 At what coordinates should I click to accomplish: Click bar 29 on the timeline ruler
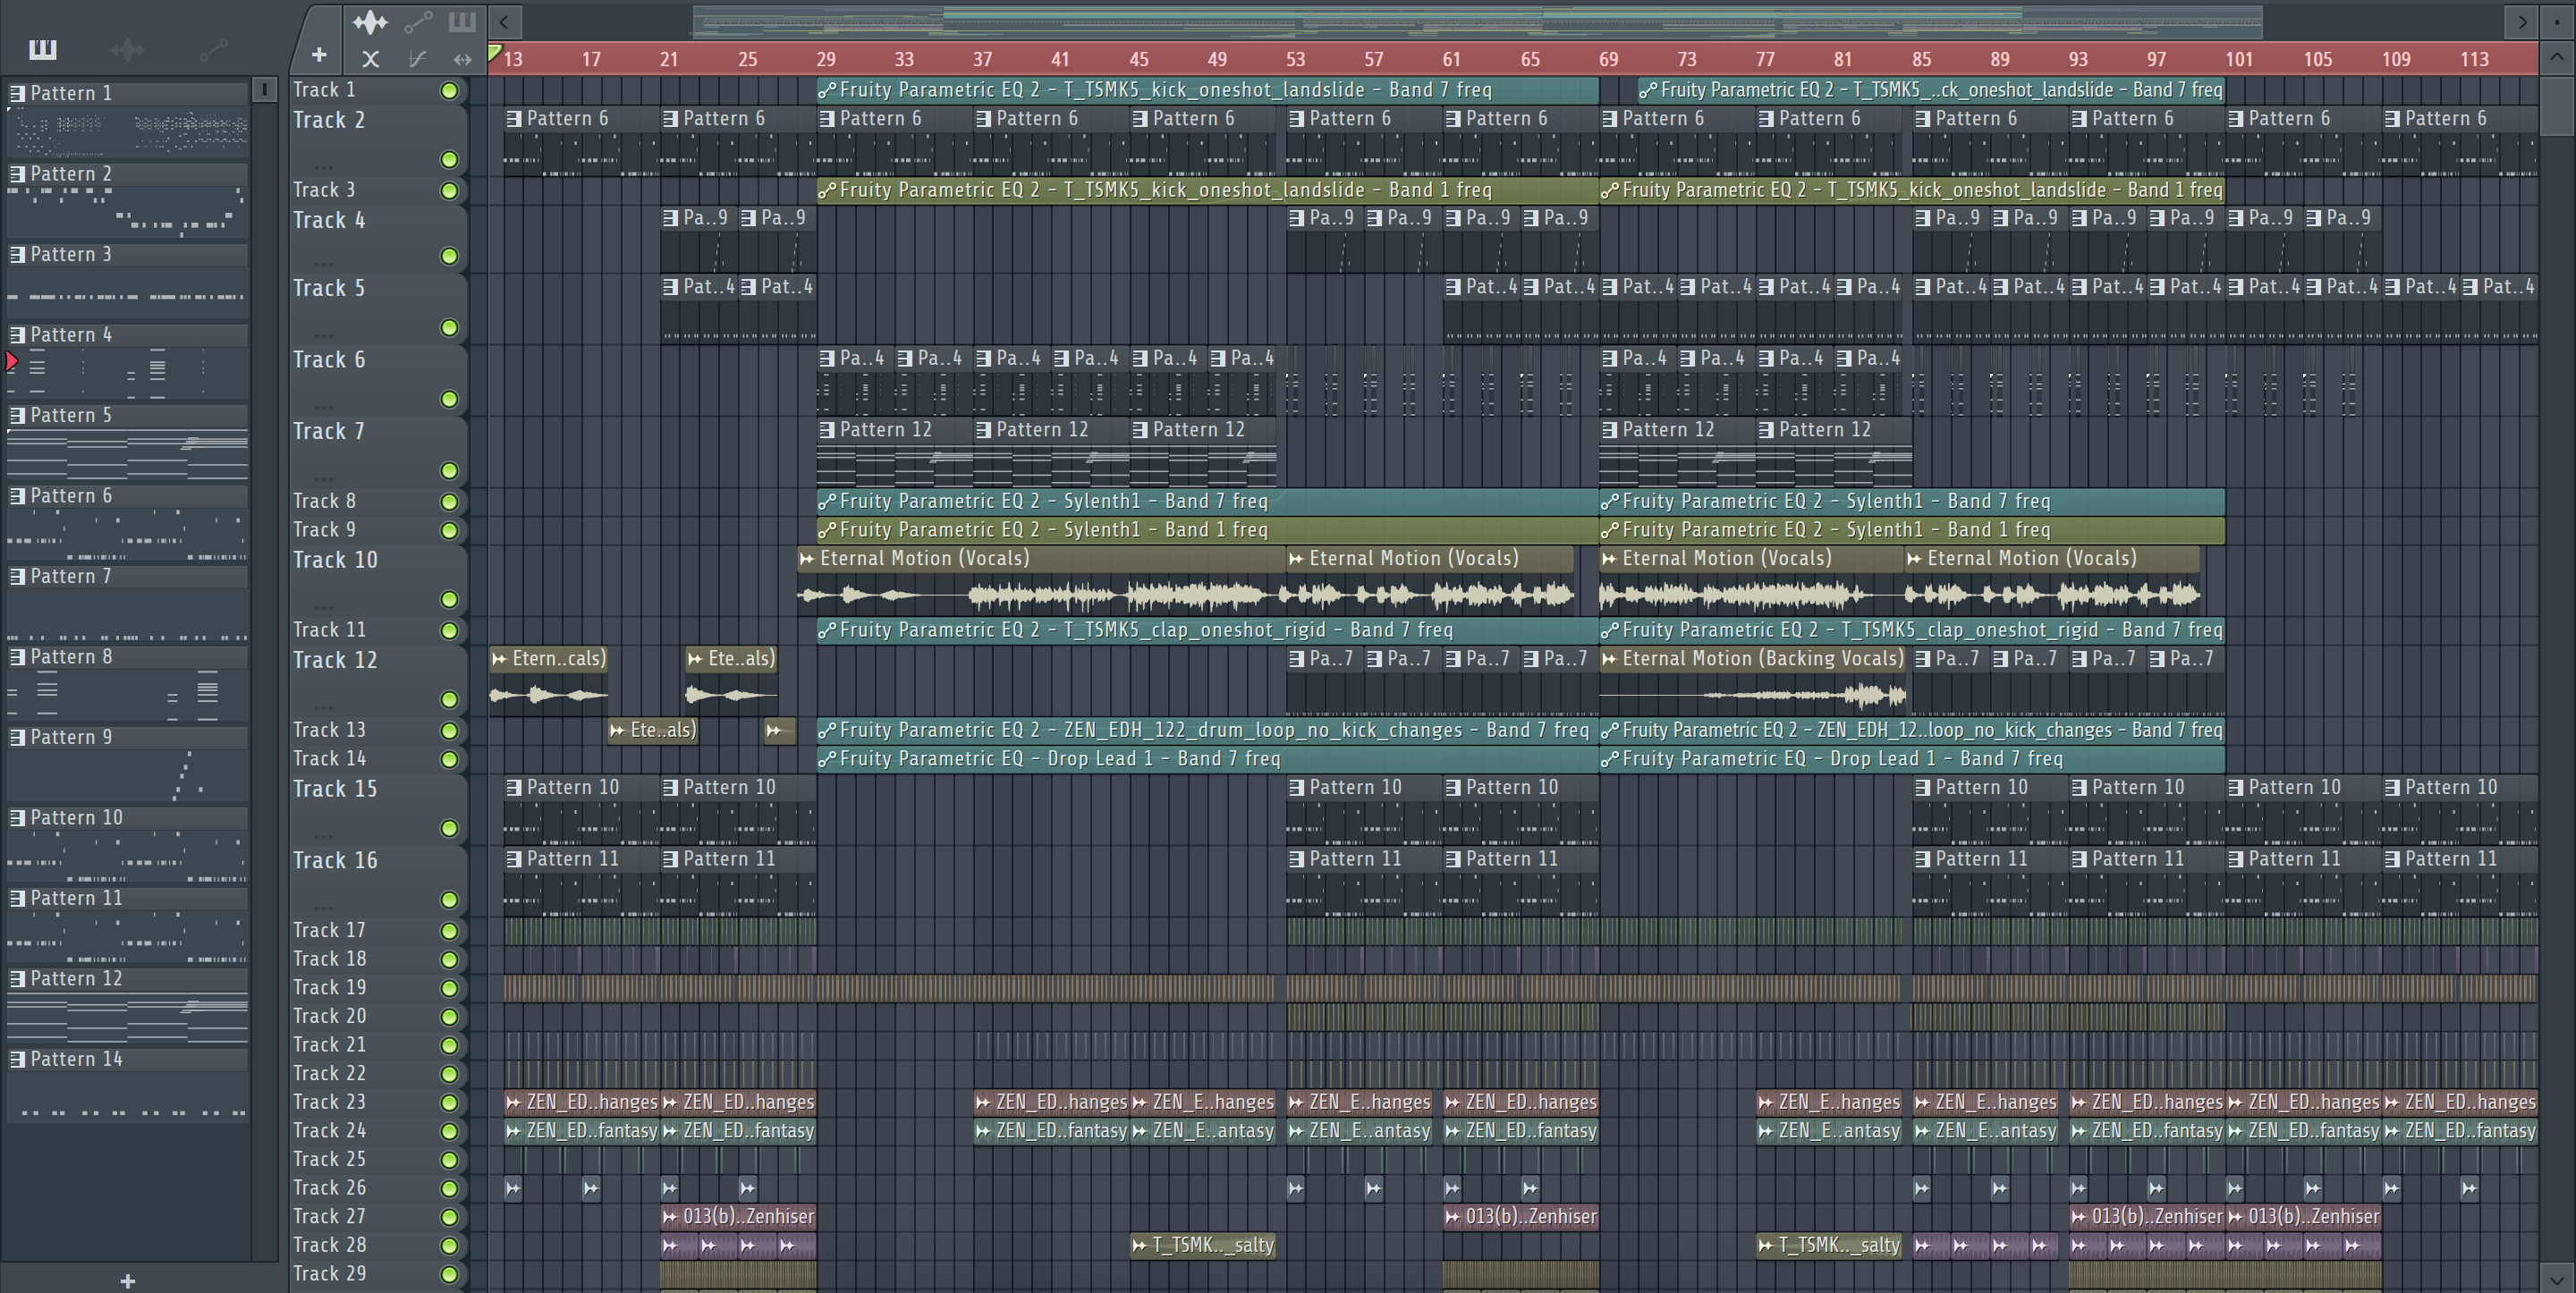pyautogui.click(x=826, y=59)
